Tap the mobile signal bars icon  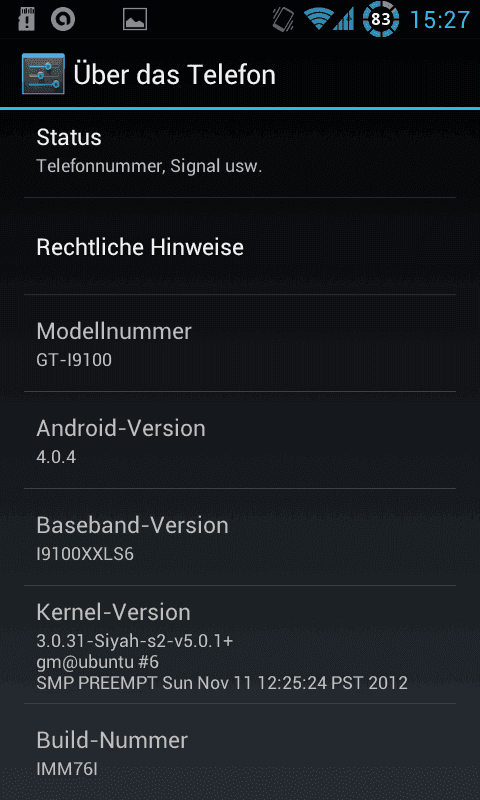click(344, 19)
